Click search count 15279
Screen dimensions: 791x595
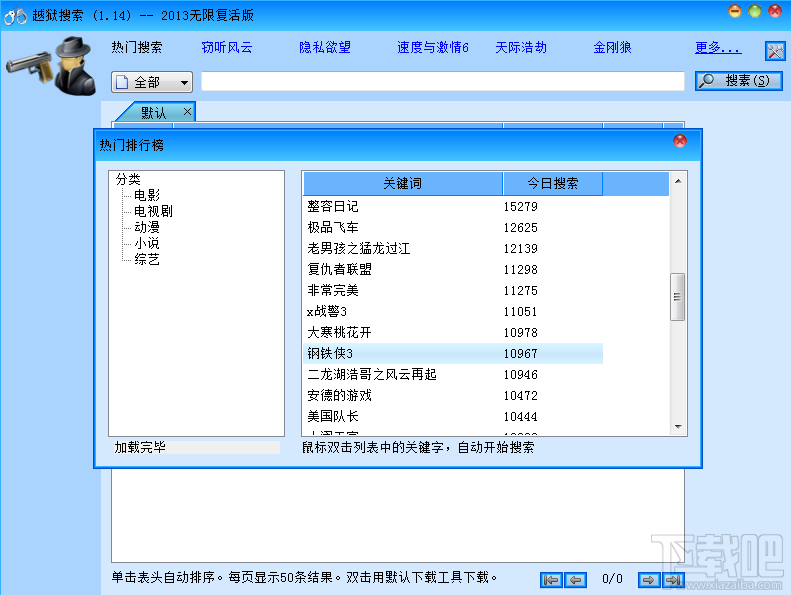(521, 207)
